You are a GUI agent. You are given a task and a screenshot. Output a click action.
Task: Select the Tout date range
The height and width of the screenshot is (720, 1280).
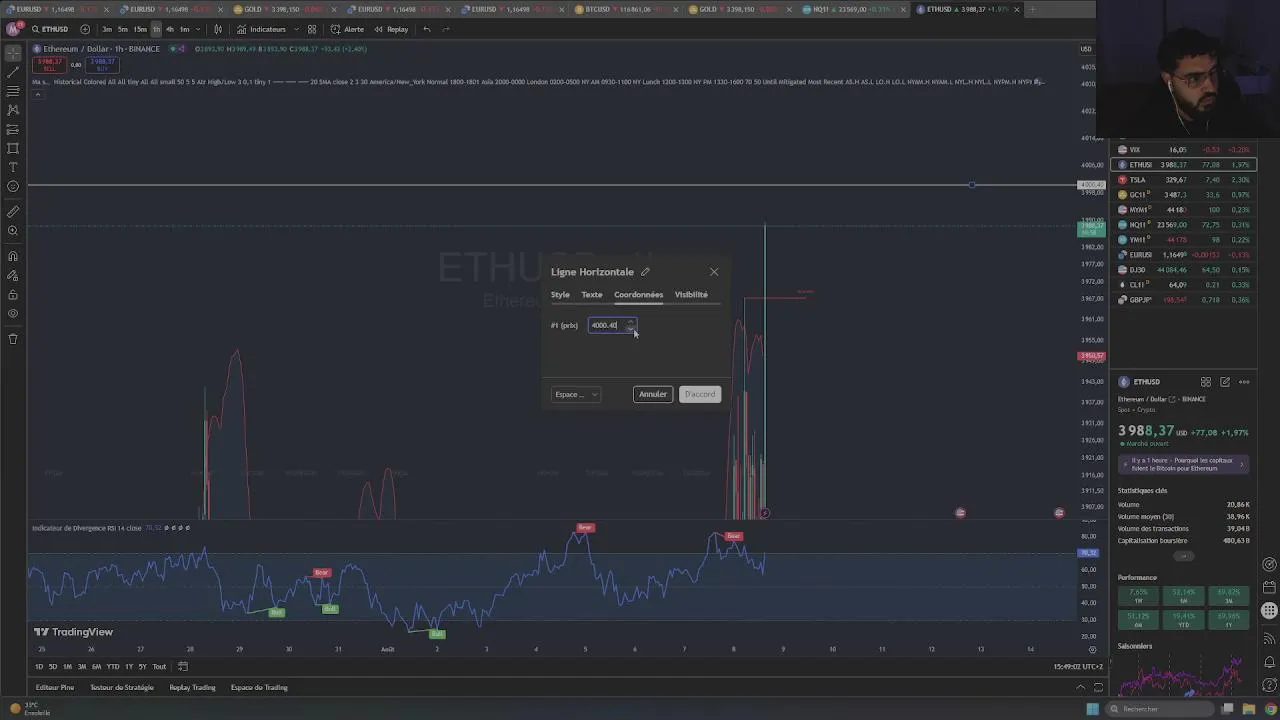coord(159,667)
